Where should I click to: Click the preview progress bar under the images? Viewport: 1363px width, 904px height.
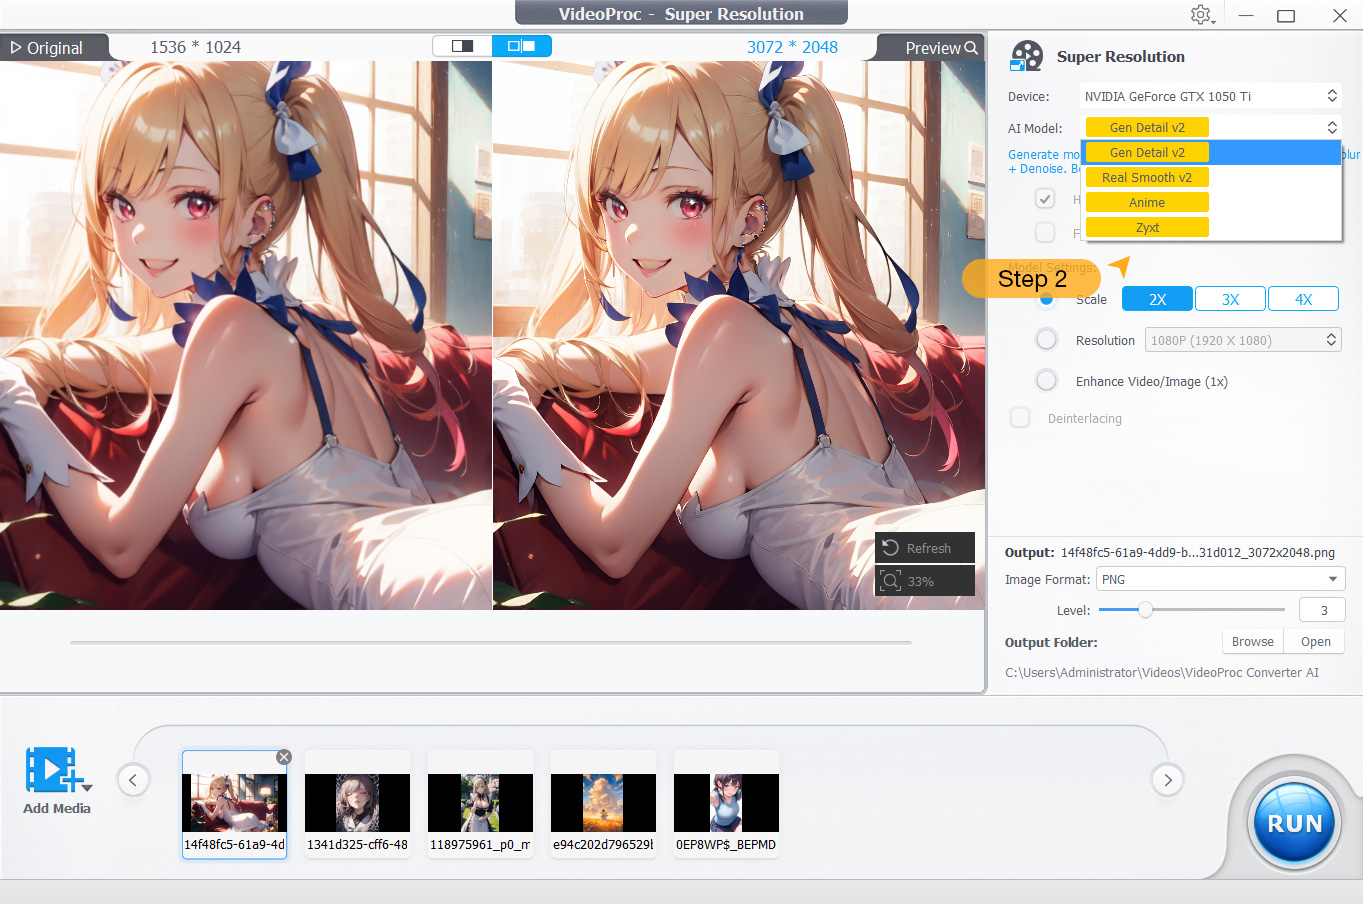pos(491,642)
